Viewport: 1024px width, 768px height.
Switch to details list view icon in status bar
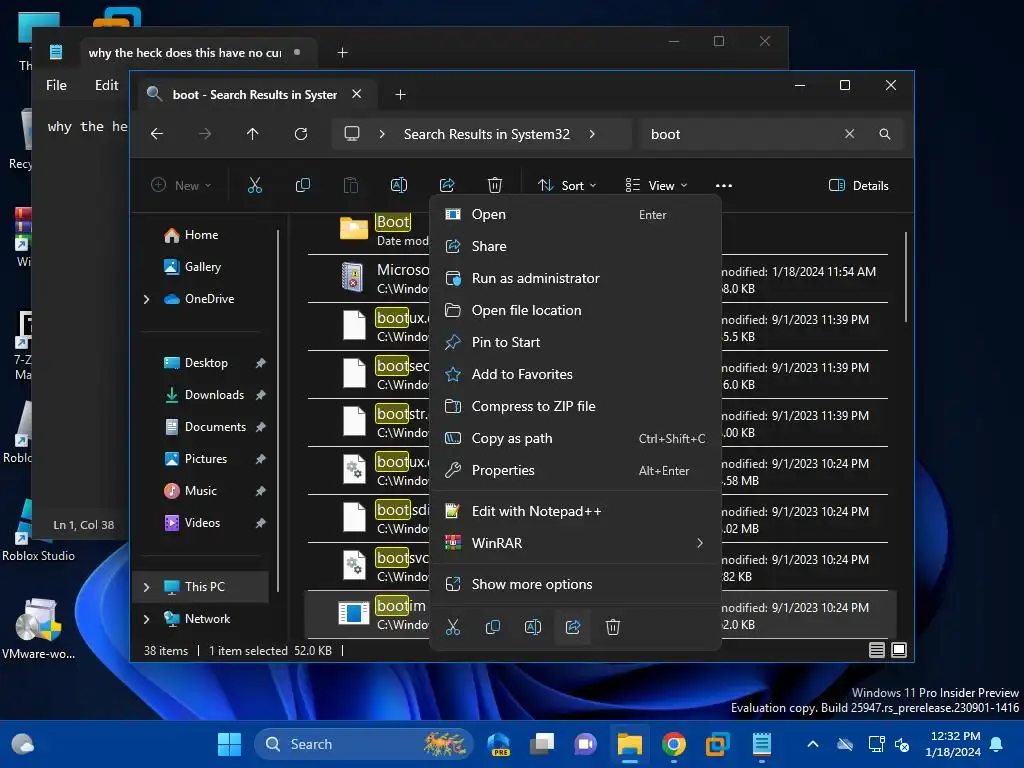(x=876, y=650)
